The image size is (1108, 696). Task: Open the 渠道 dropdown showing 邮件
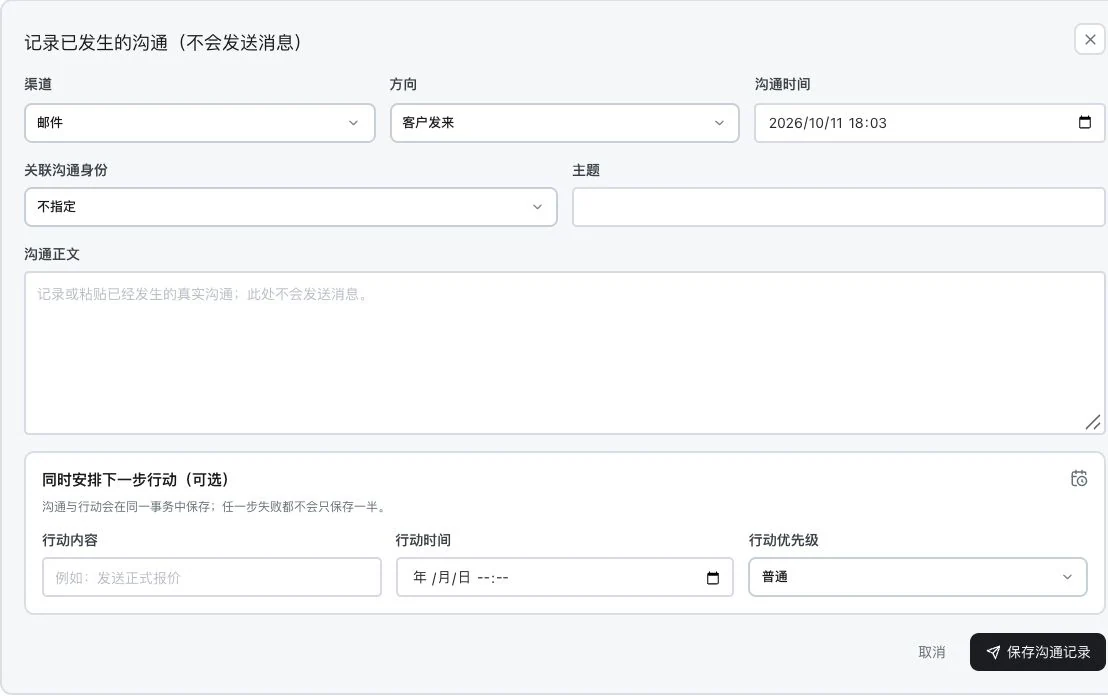point(200,123)
